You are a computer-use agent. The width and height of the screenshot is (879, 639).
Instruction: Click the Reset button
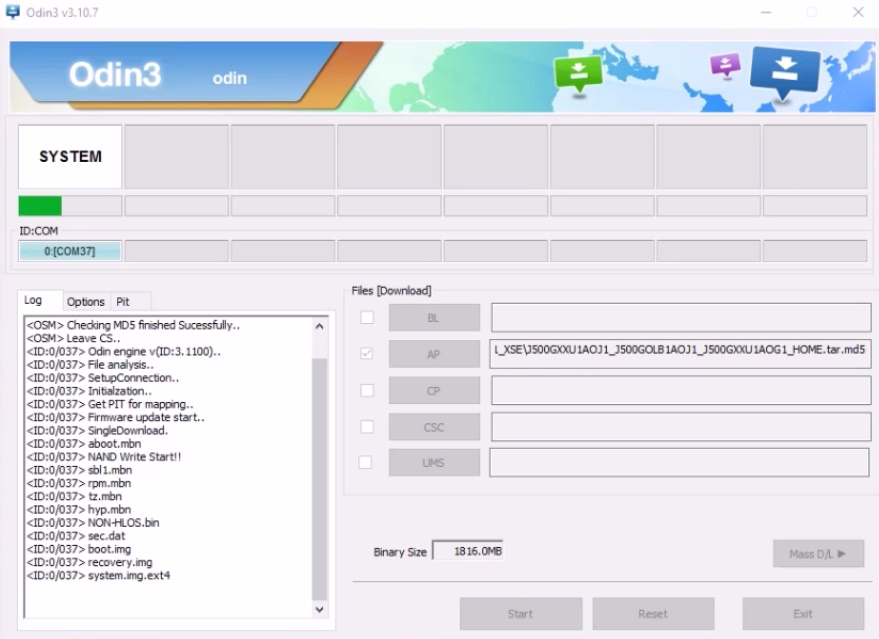653,613
